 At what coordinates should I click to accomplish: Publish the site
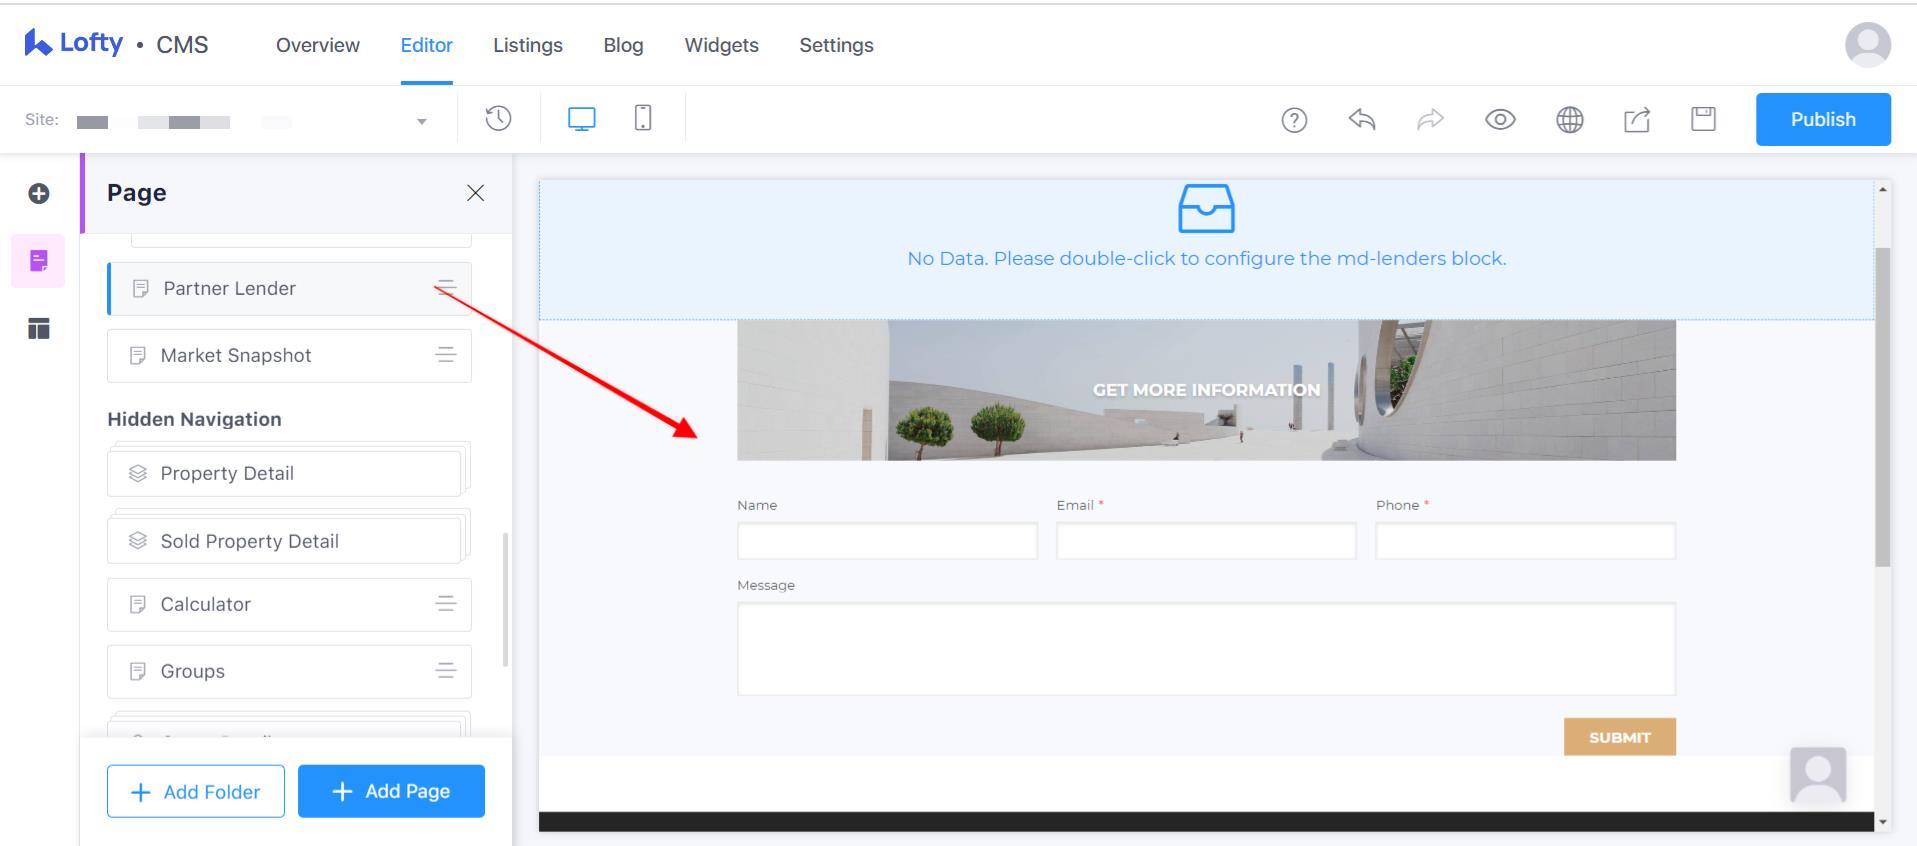tap(1823, 119)
